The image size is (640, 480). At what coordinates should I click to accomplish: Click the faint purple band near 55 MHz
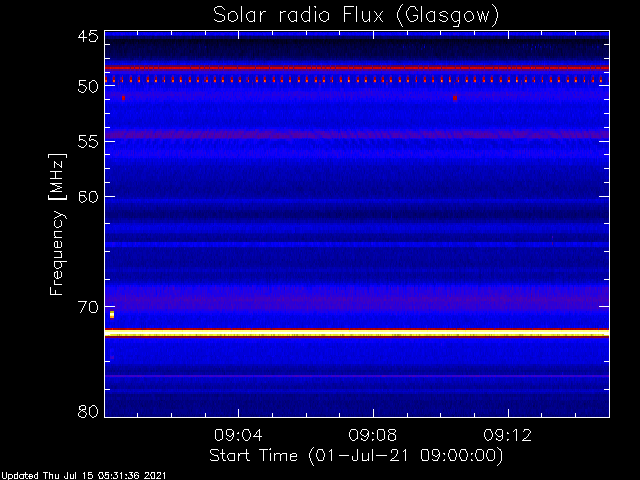click(357, 134)
